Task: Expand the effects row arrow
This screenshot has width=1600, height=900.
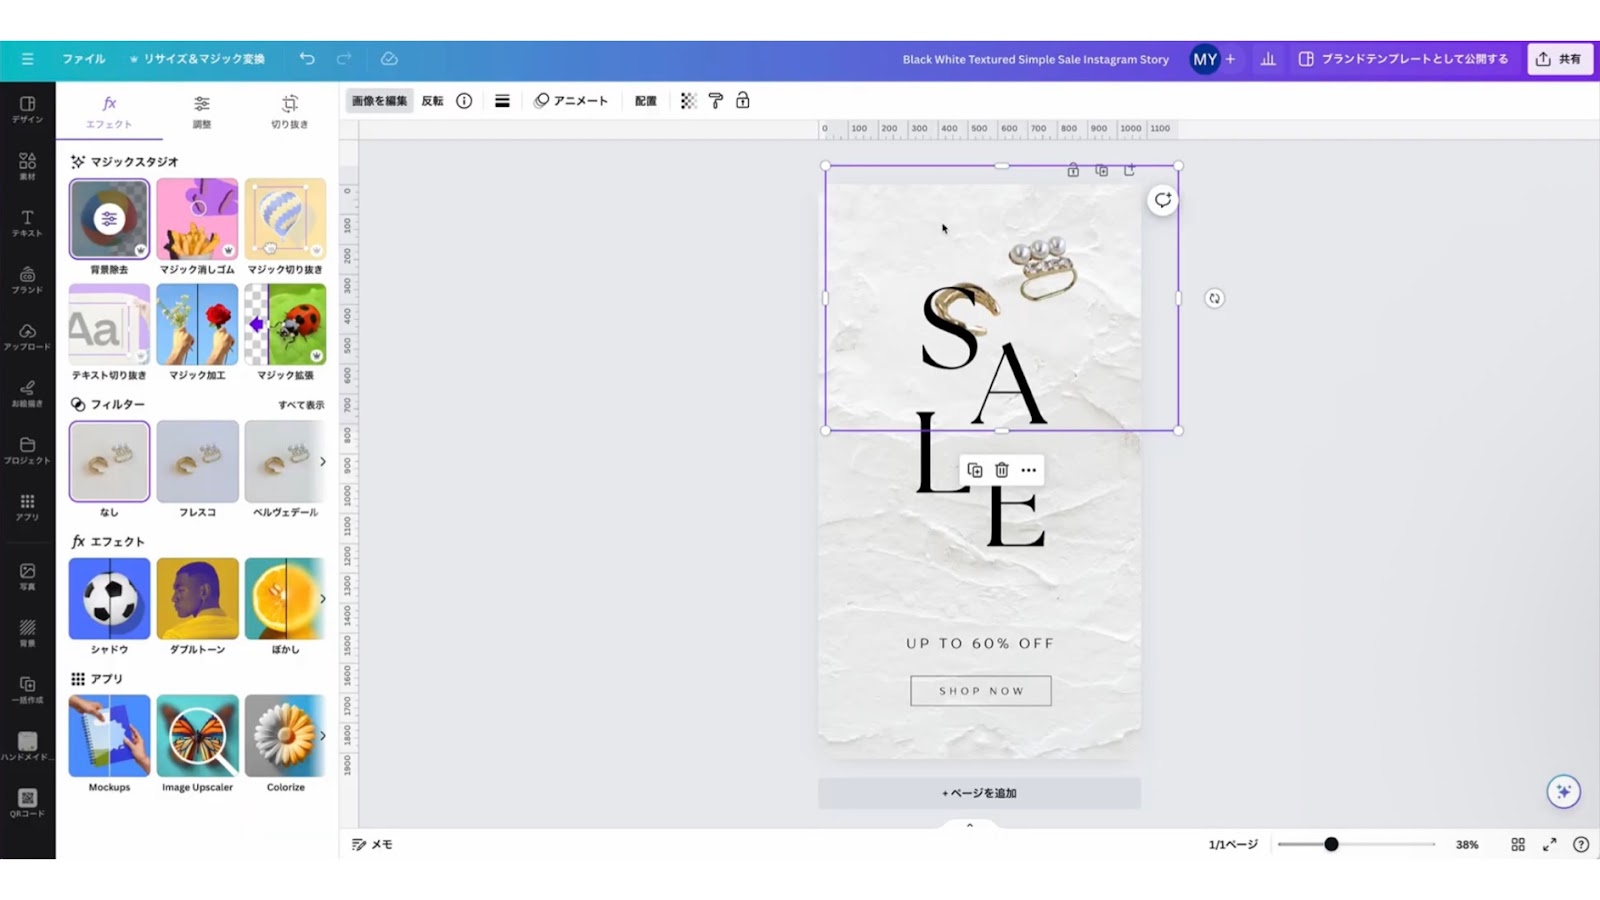Action: pyautogui.click(x=322, y=598)
